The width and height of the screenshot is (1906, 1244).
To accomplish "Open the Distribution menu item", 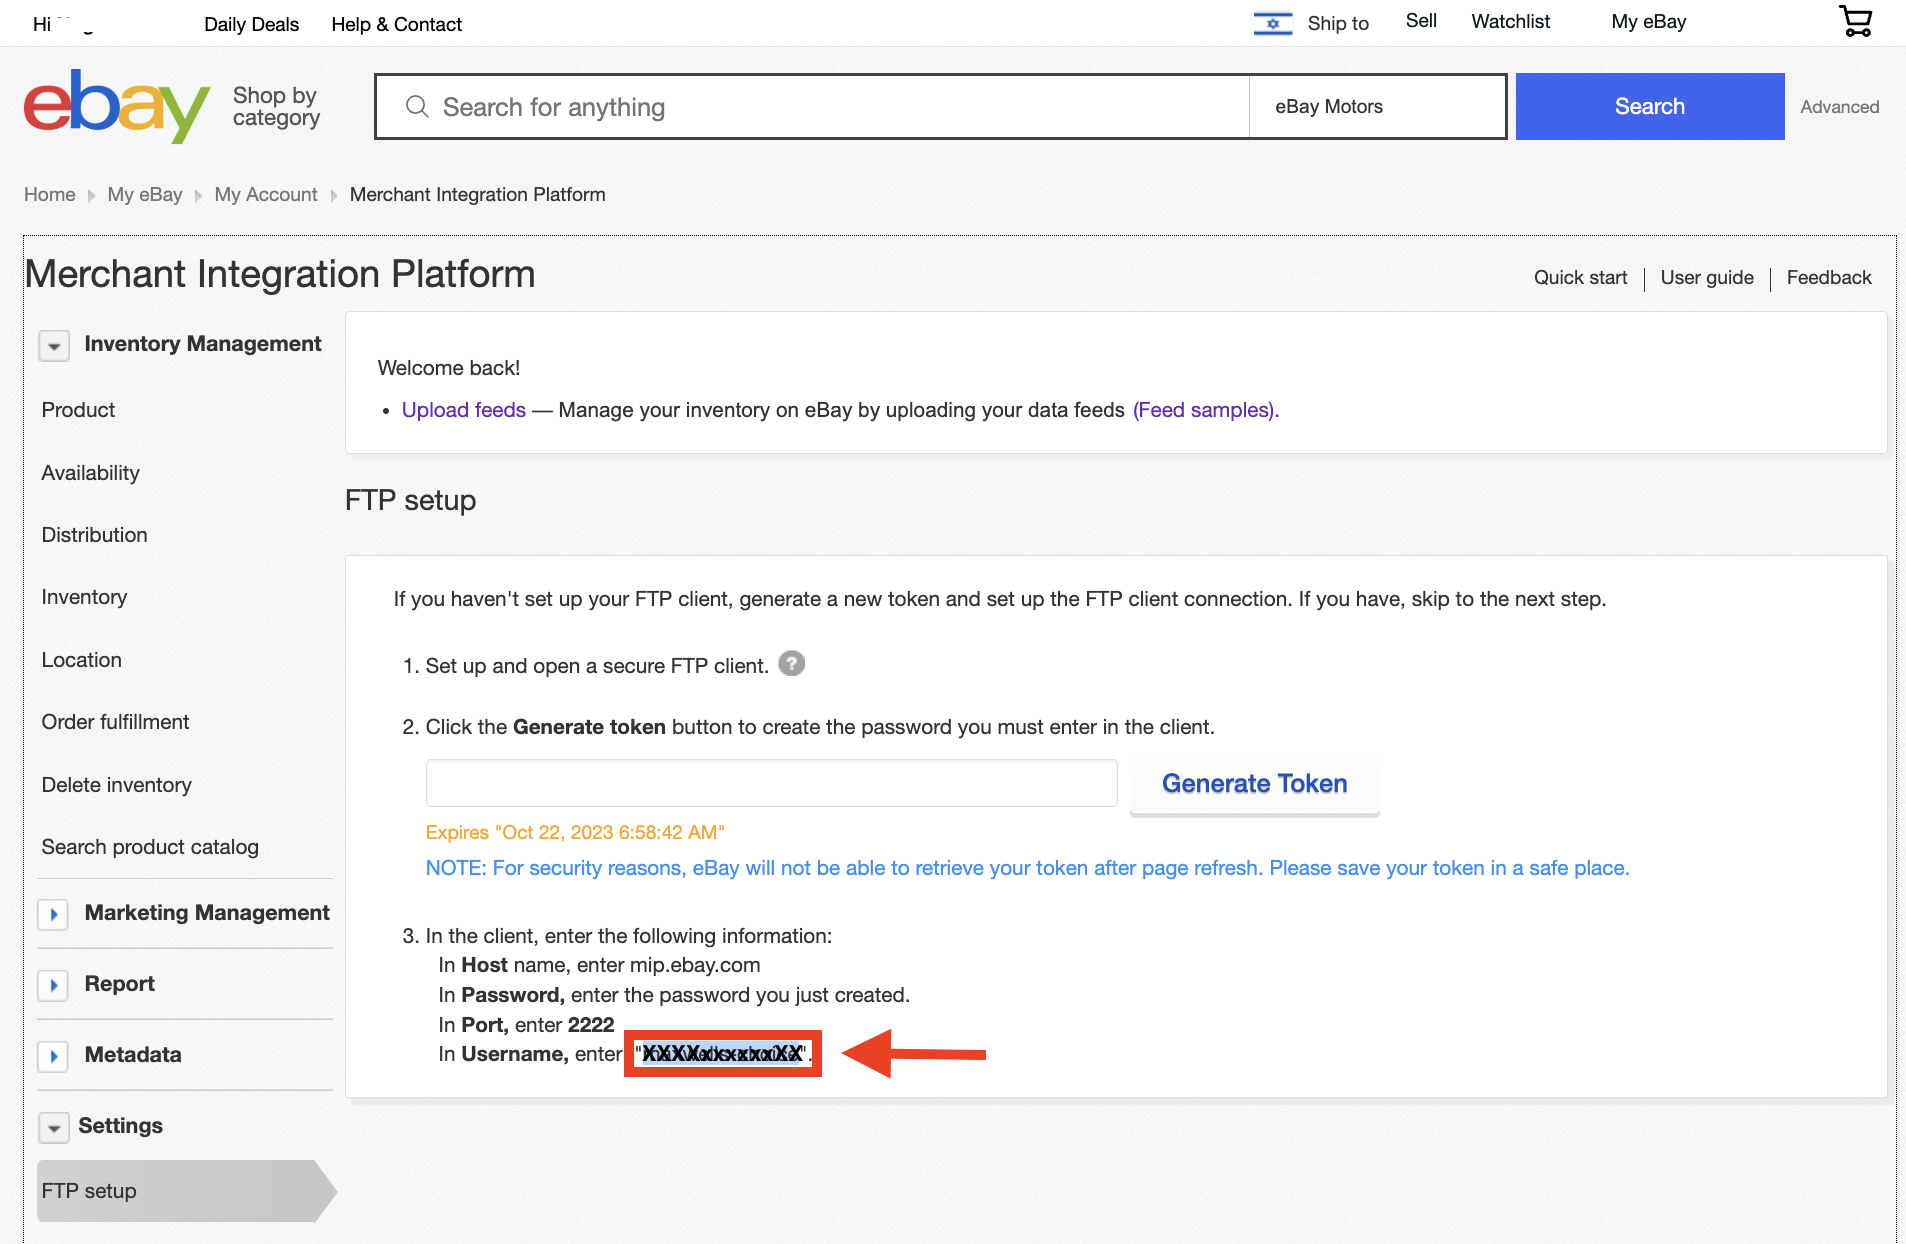I will pyautogui.click(x=94, y=535).
